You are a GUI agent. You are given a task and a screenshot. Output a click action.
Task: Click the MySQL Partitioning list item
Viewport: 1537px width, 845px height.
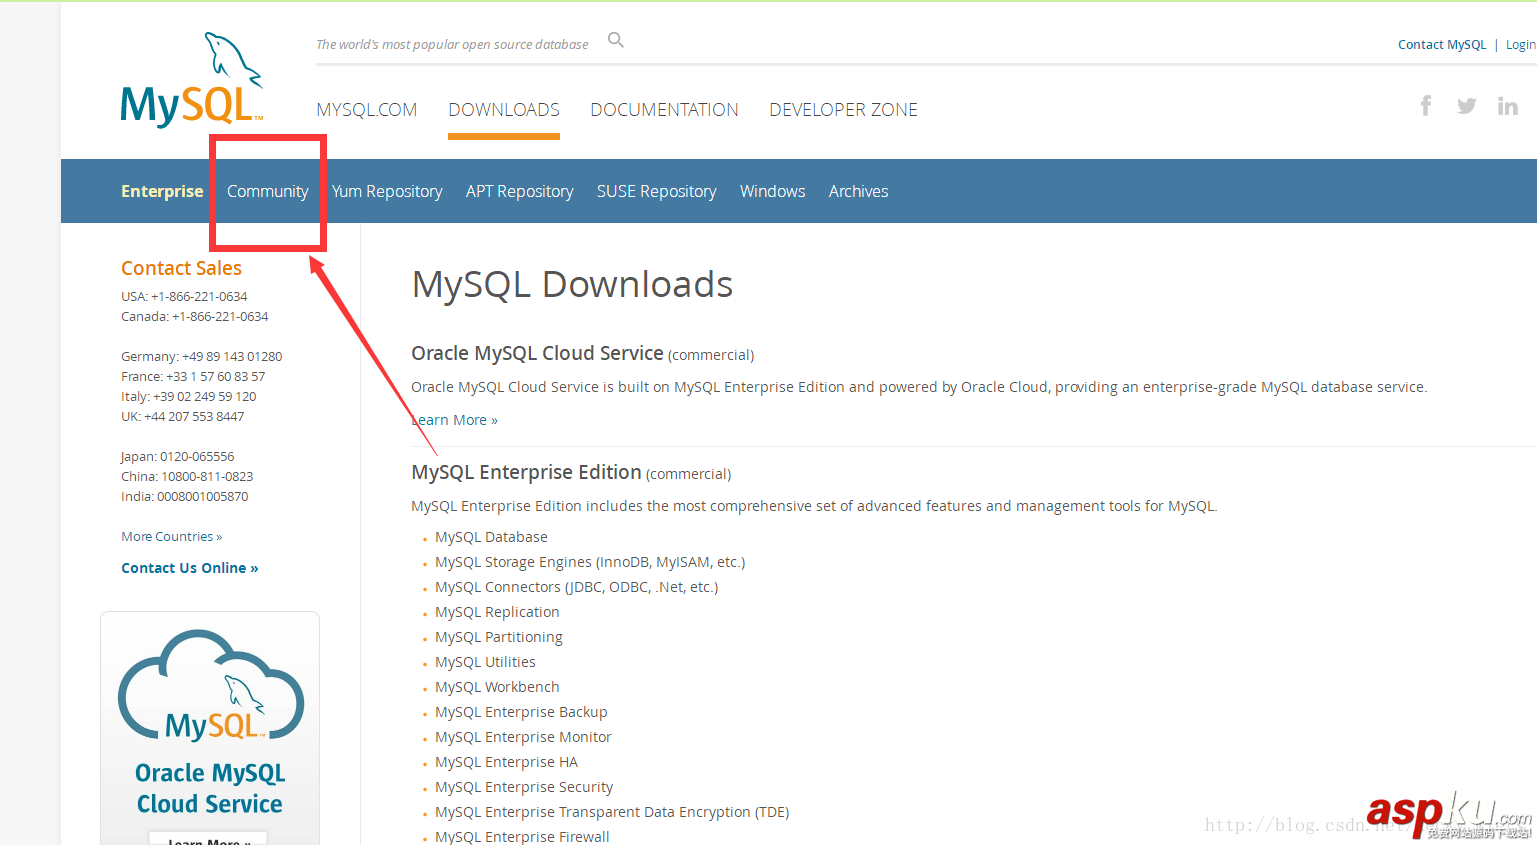(499, 637)
